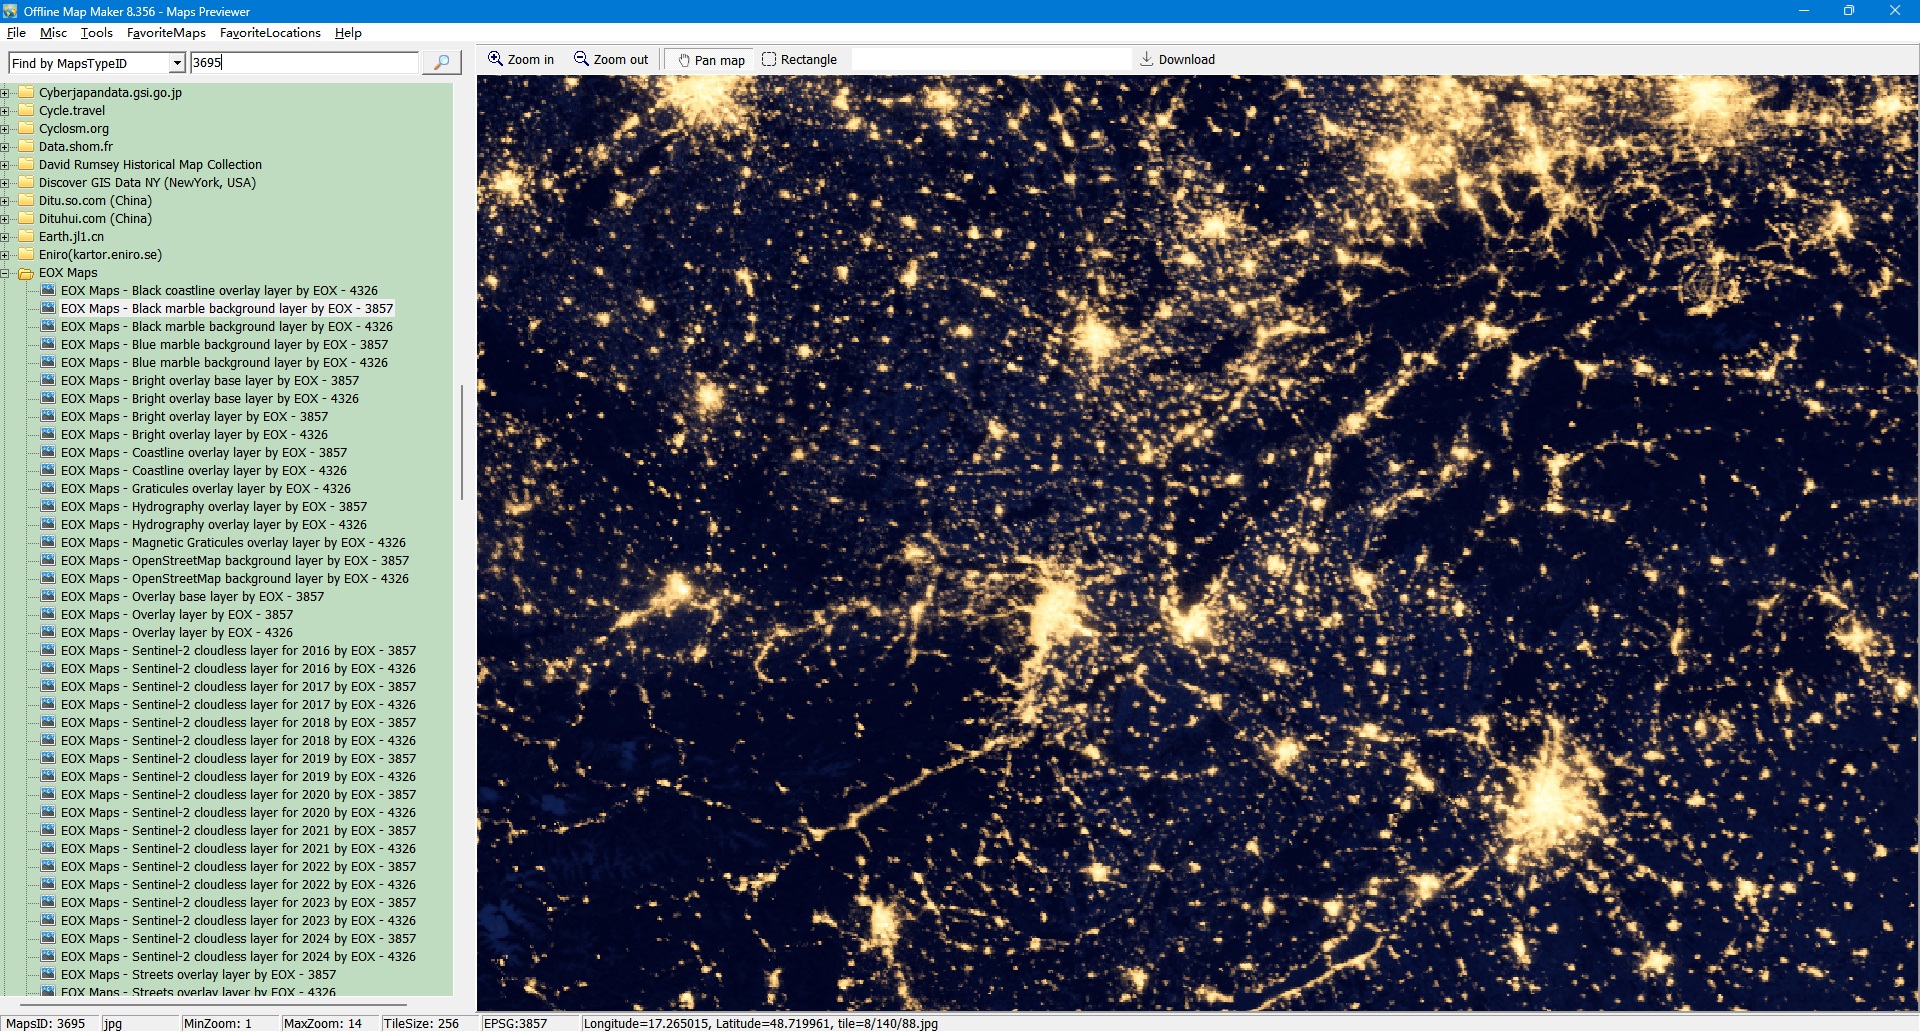Collapse the EOX Maps tree node

click(x=5, y=273)
